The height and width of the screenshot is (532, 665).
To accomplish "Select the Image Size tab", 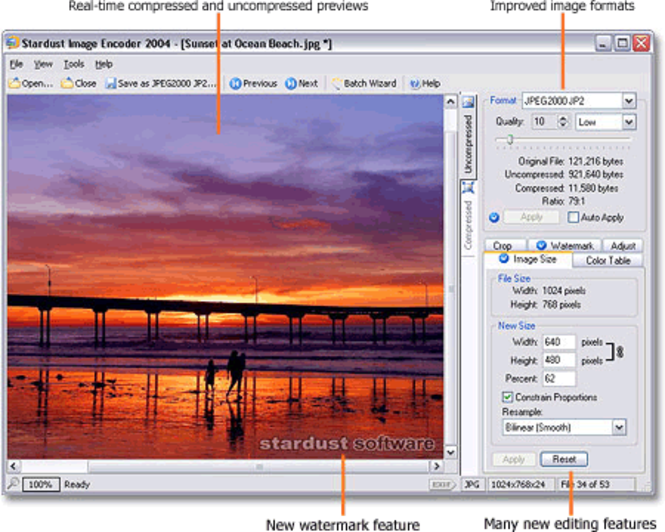I will click(x=528, y=259).
